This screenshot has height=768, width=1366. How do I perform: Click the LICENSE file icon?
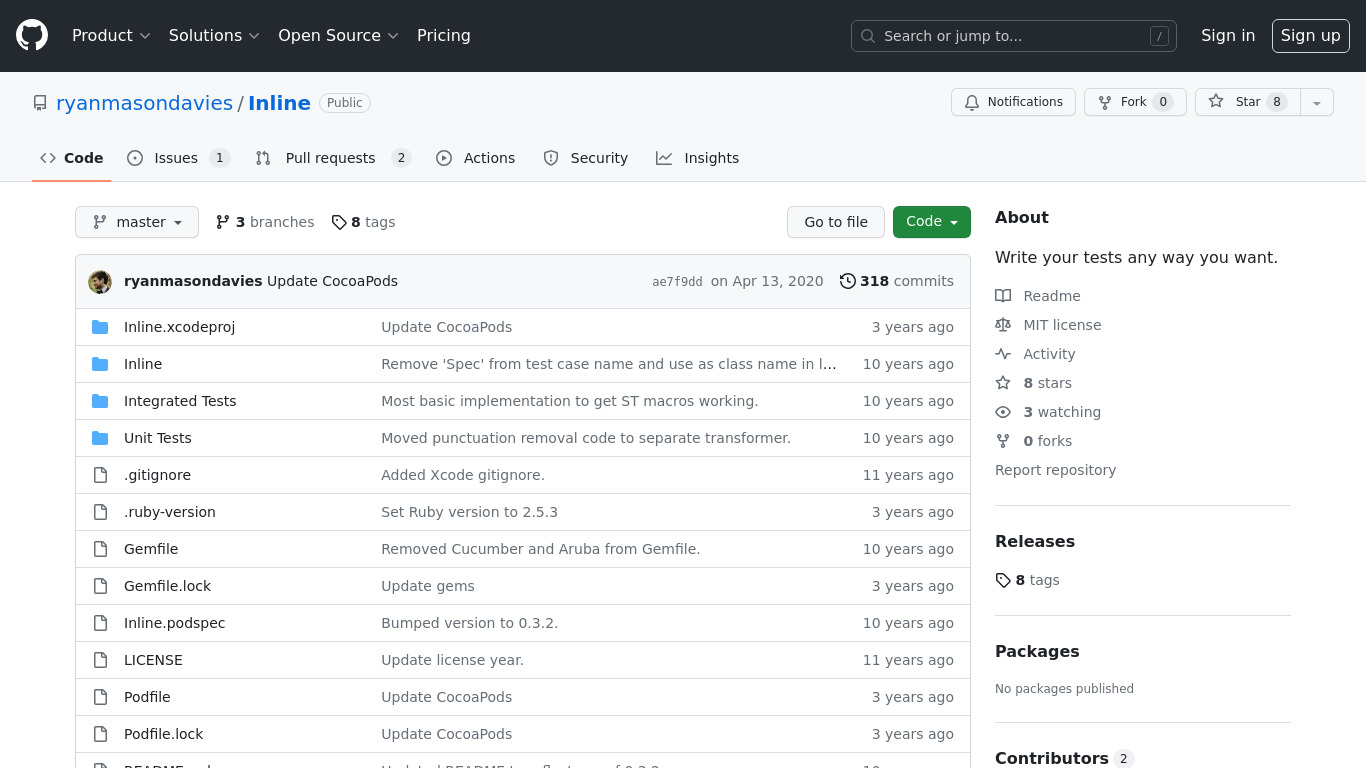tap(100, 660)
